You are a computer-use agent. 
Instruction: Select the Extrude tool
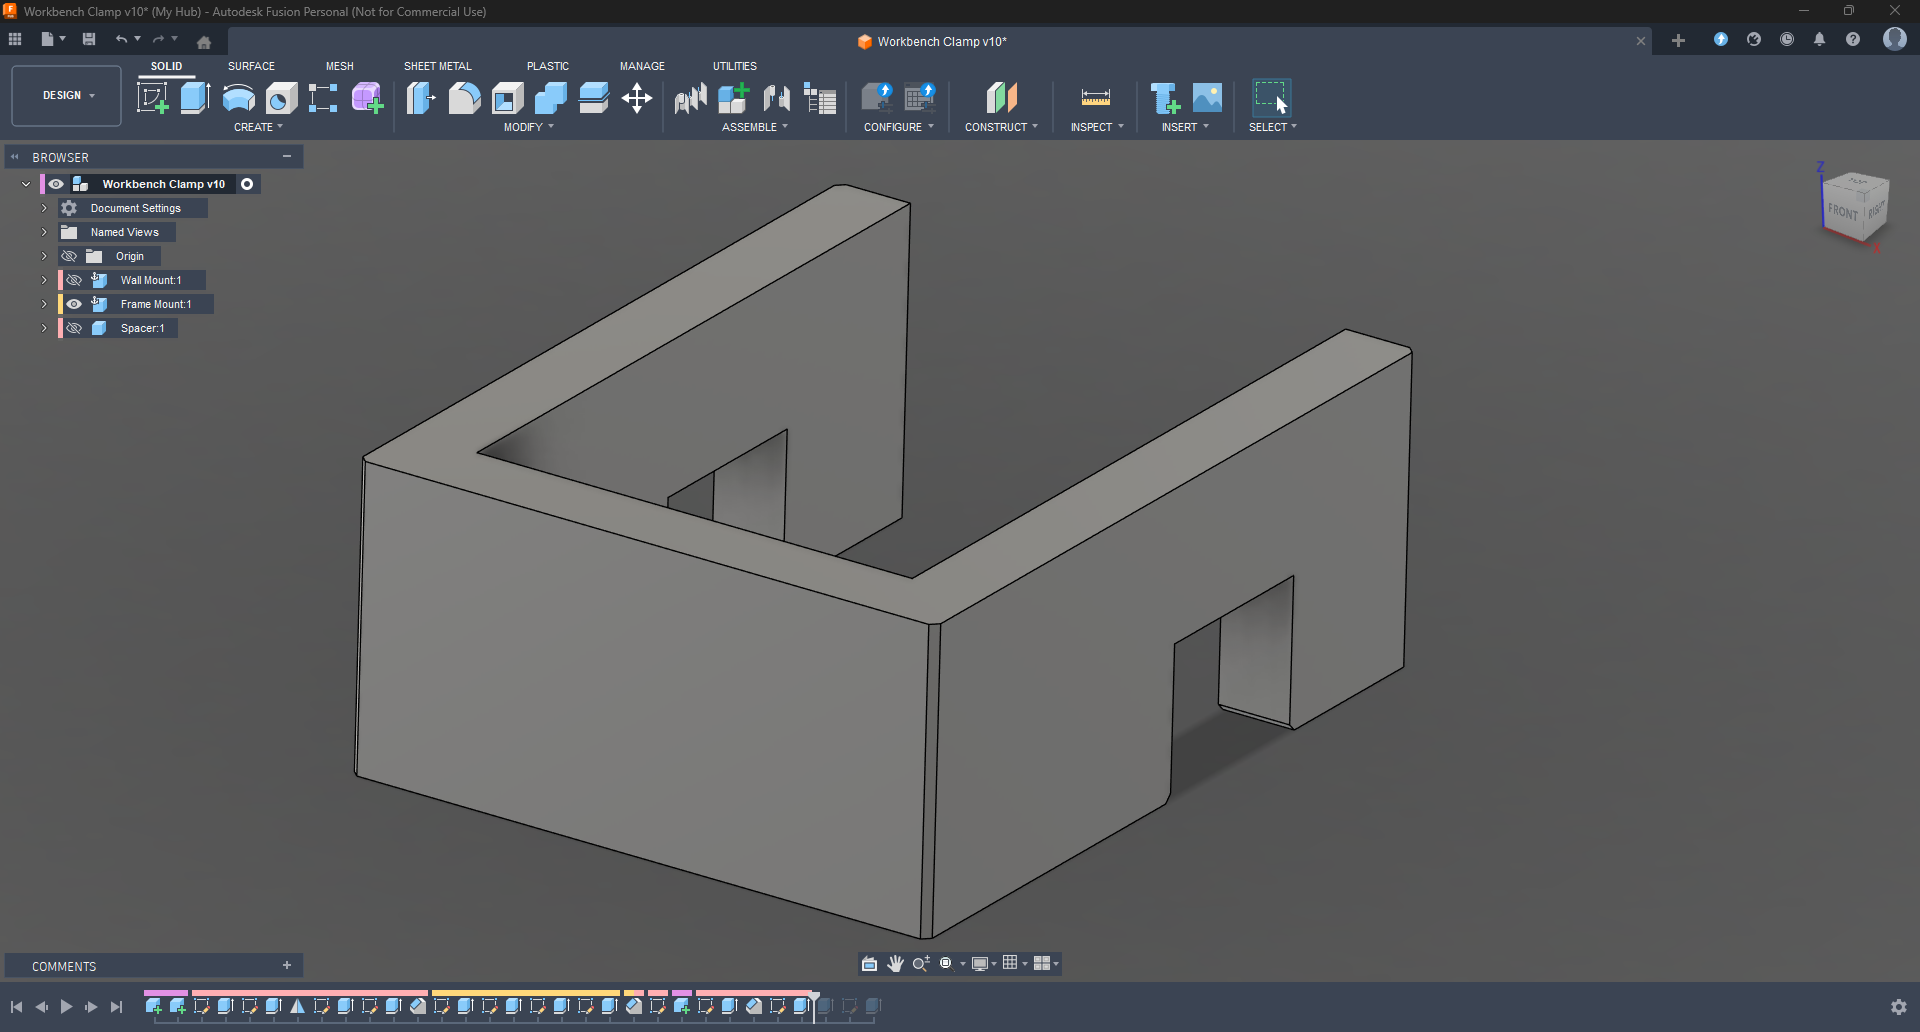click(x=195, y=98)
